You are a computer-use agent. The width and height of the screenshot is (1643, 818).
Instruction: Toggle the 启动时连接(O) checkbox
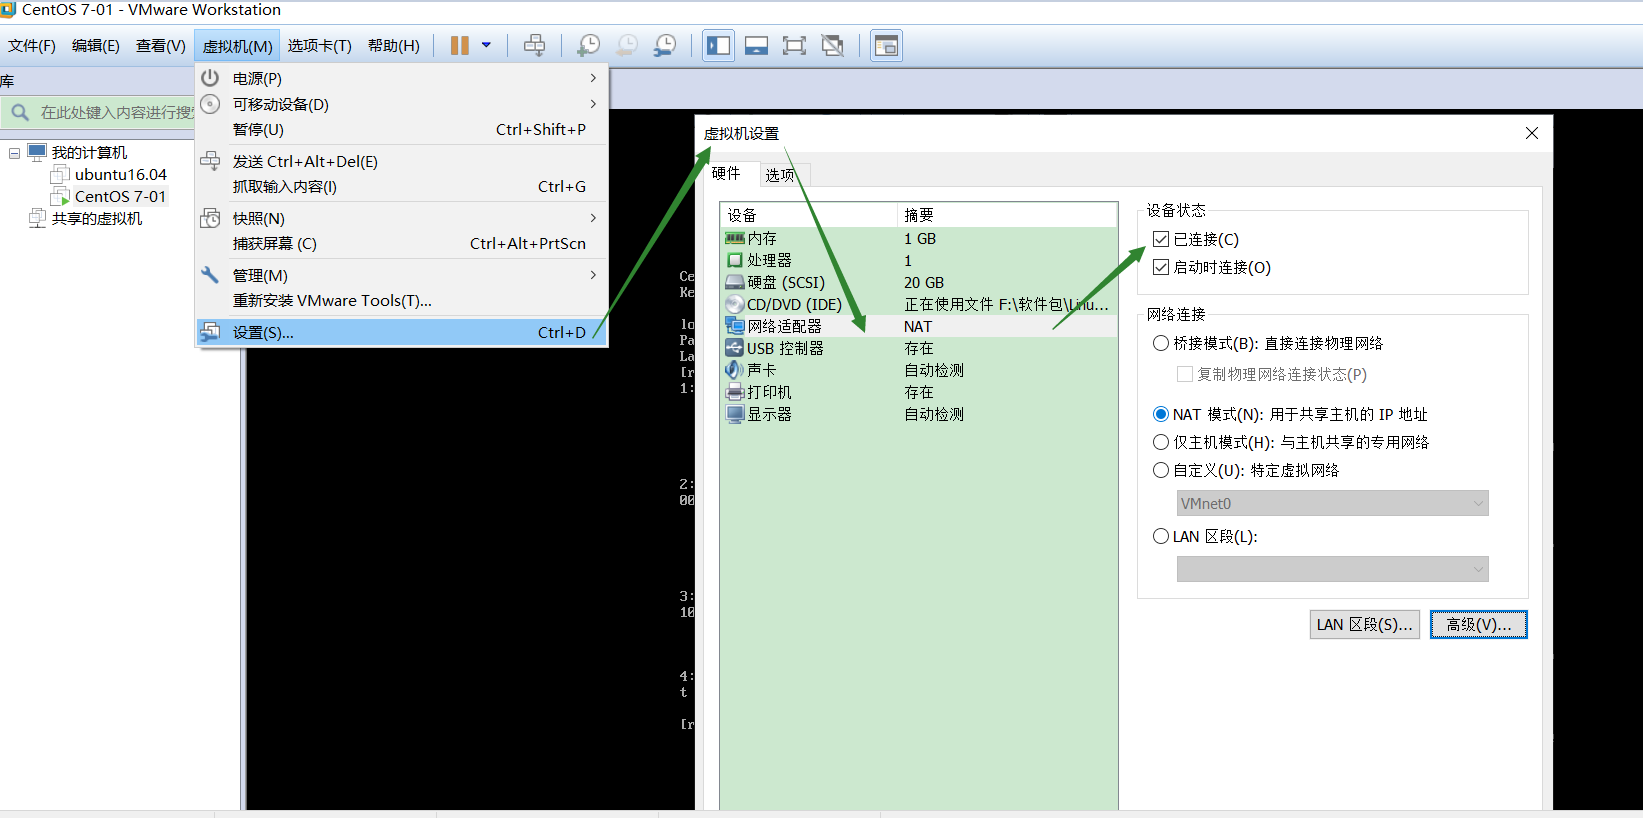pos(1161,267)
